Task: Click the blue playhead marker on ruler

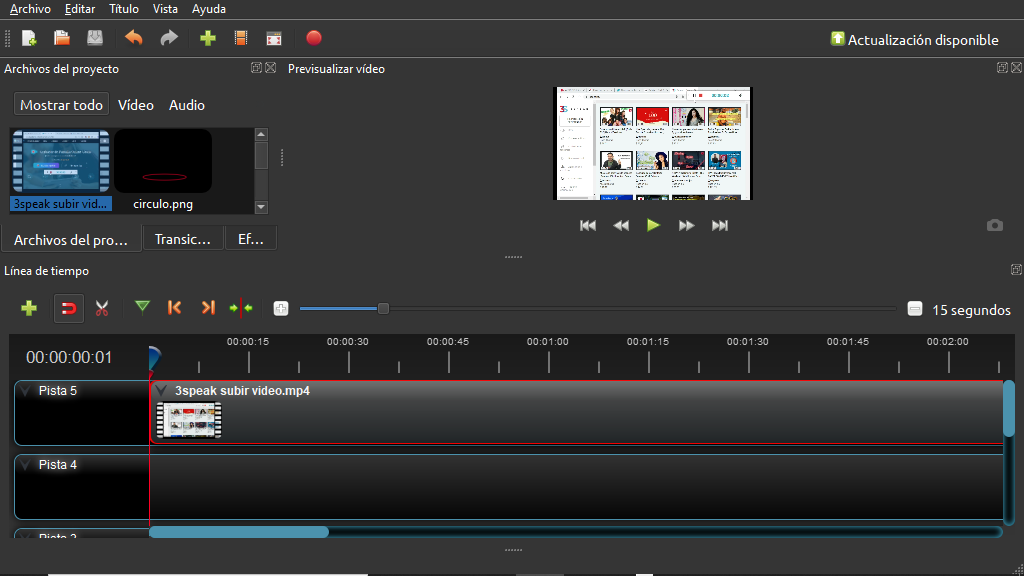Action: tap(154, 359)
